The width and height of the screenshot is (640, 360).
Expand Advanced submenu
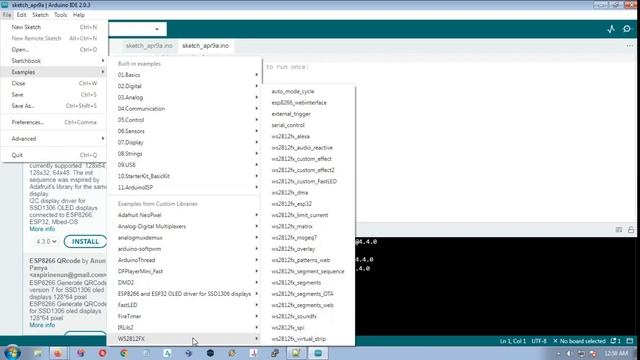54,139
